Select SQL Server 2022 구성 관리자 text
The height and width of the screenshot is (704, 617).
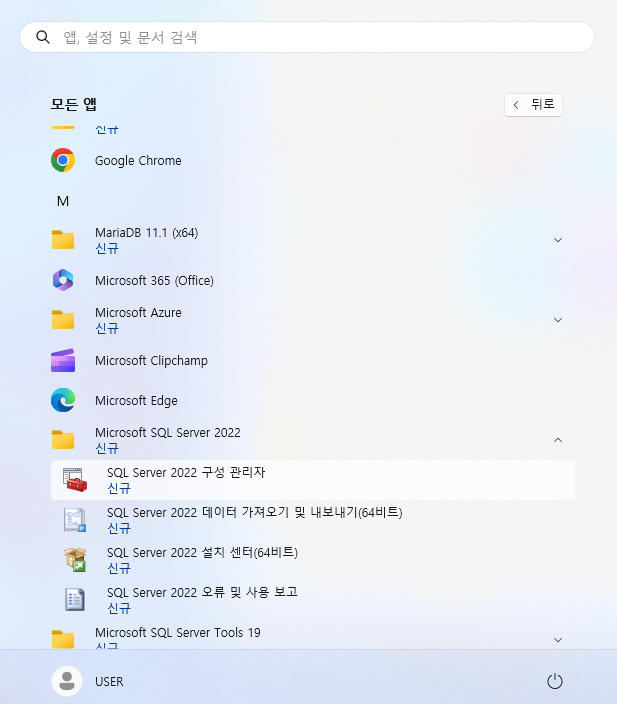186,472
